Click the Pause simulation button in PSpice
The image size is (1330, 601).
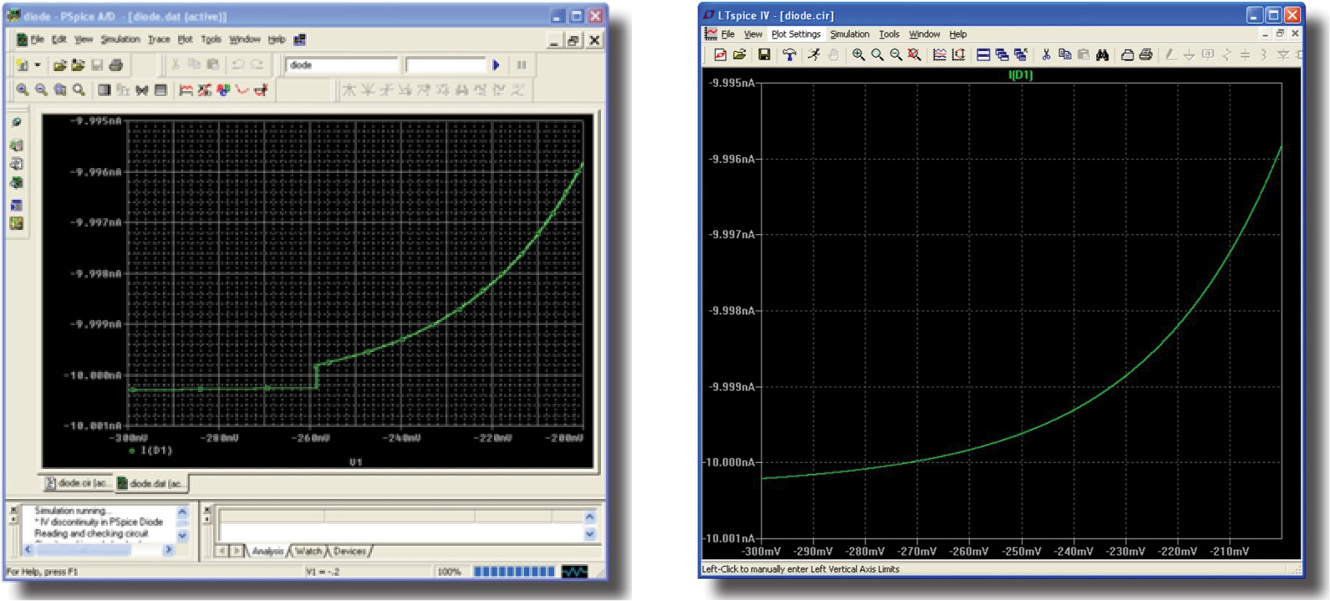click(x=521, y=65)
